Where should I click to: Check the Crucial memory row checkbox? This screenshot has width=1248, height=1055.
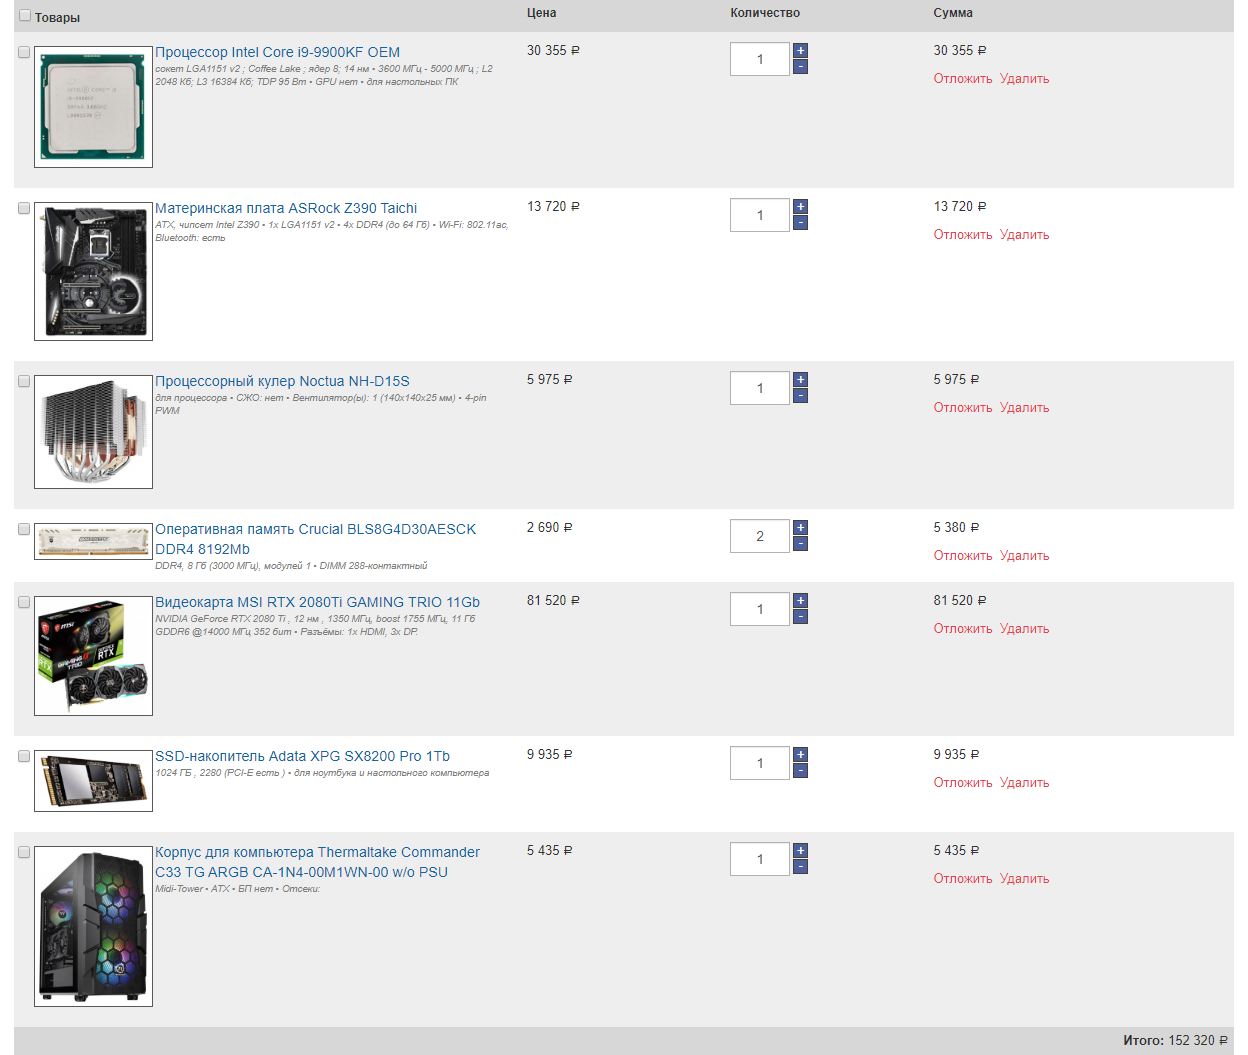click(x=24, y=529)
